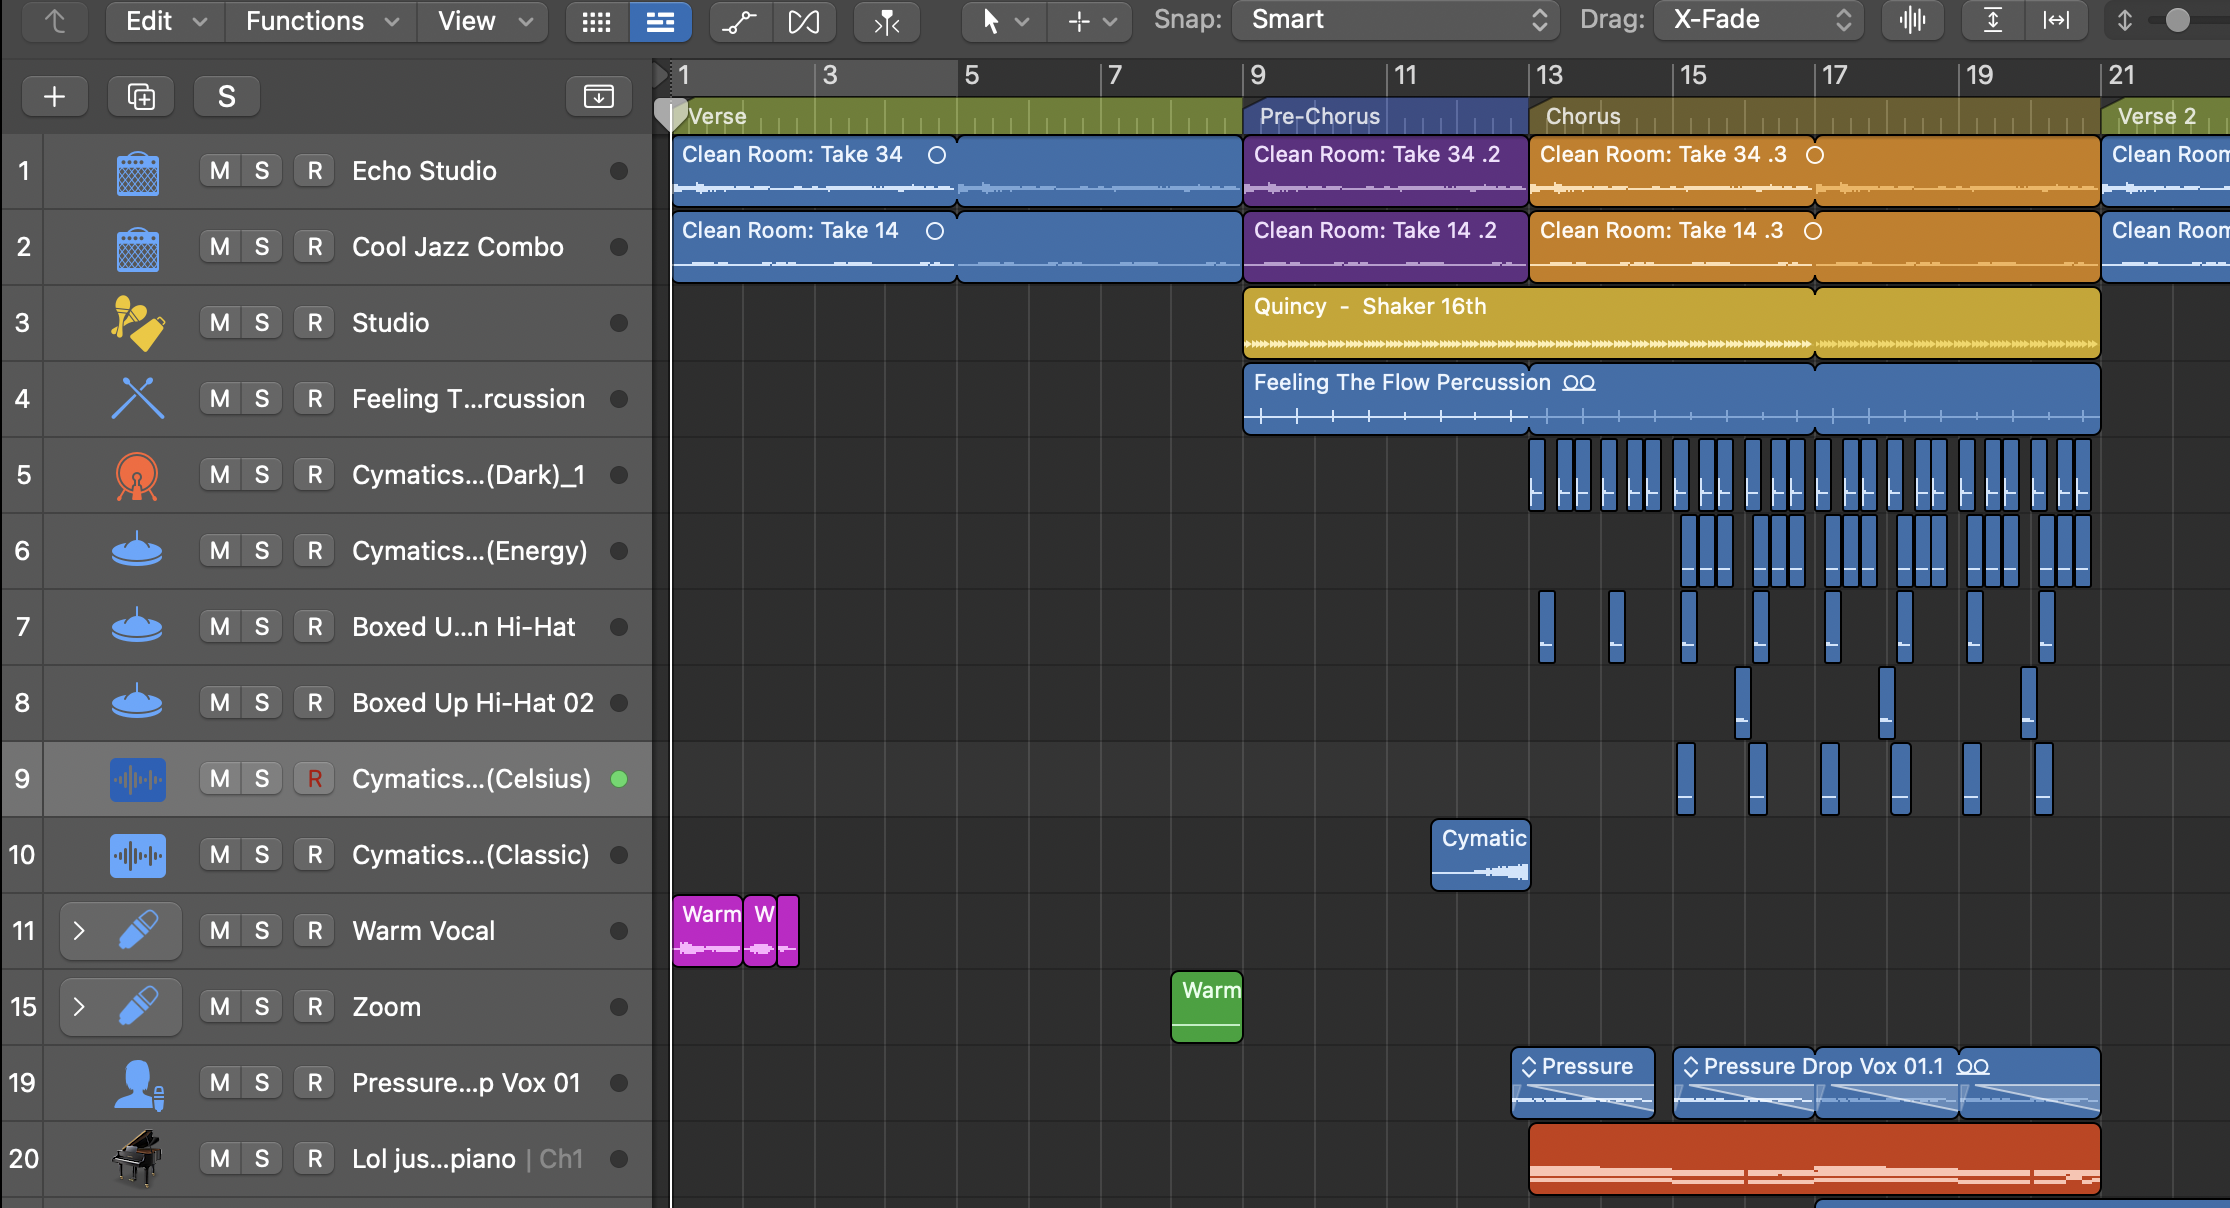Enable Record on Cymatics Celsius track 9
The height and width of the screenshot is (1208, 2230).
tap(314, 778)
